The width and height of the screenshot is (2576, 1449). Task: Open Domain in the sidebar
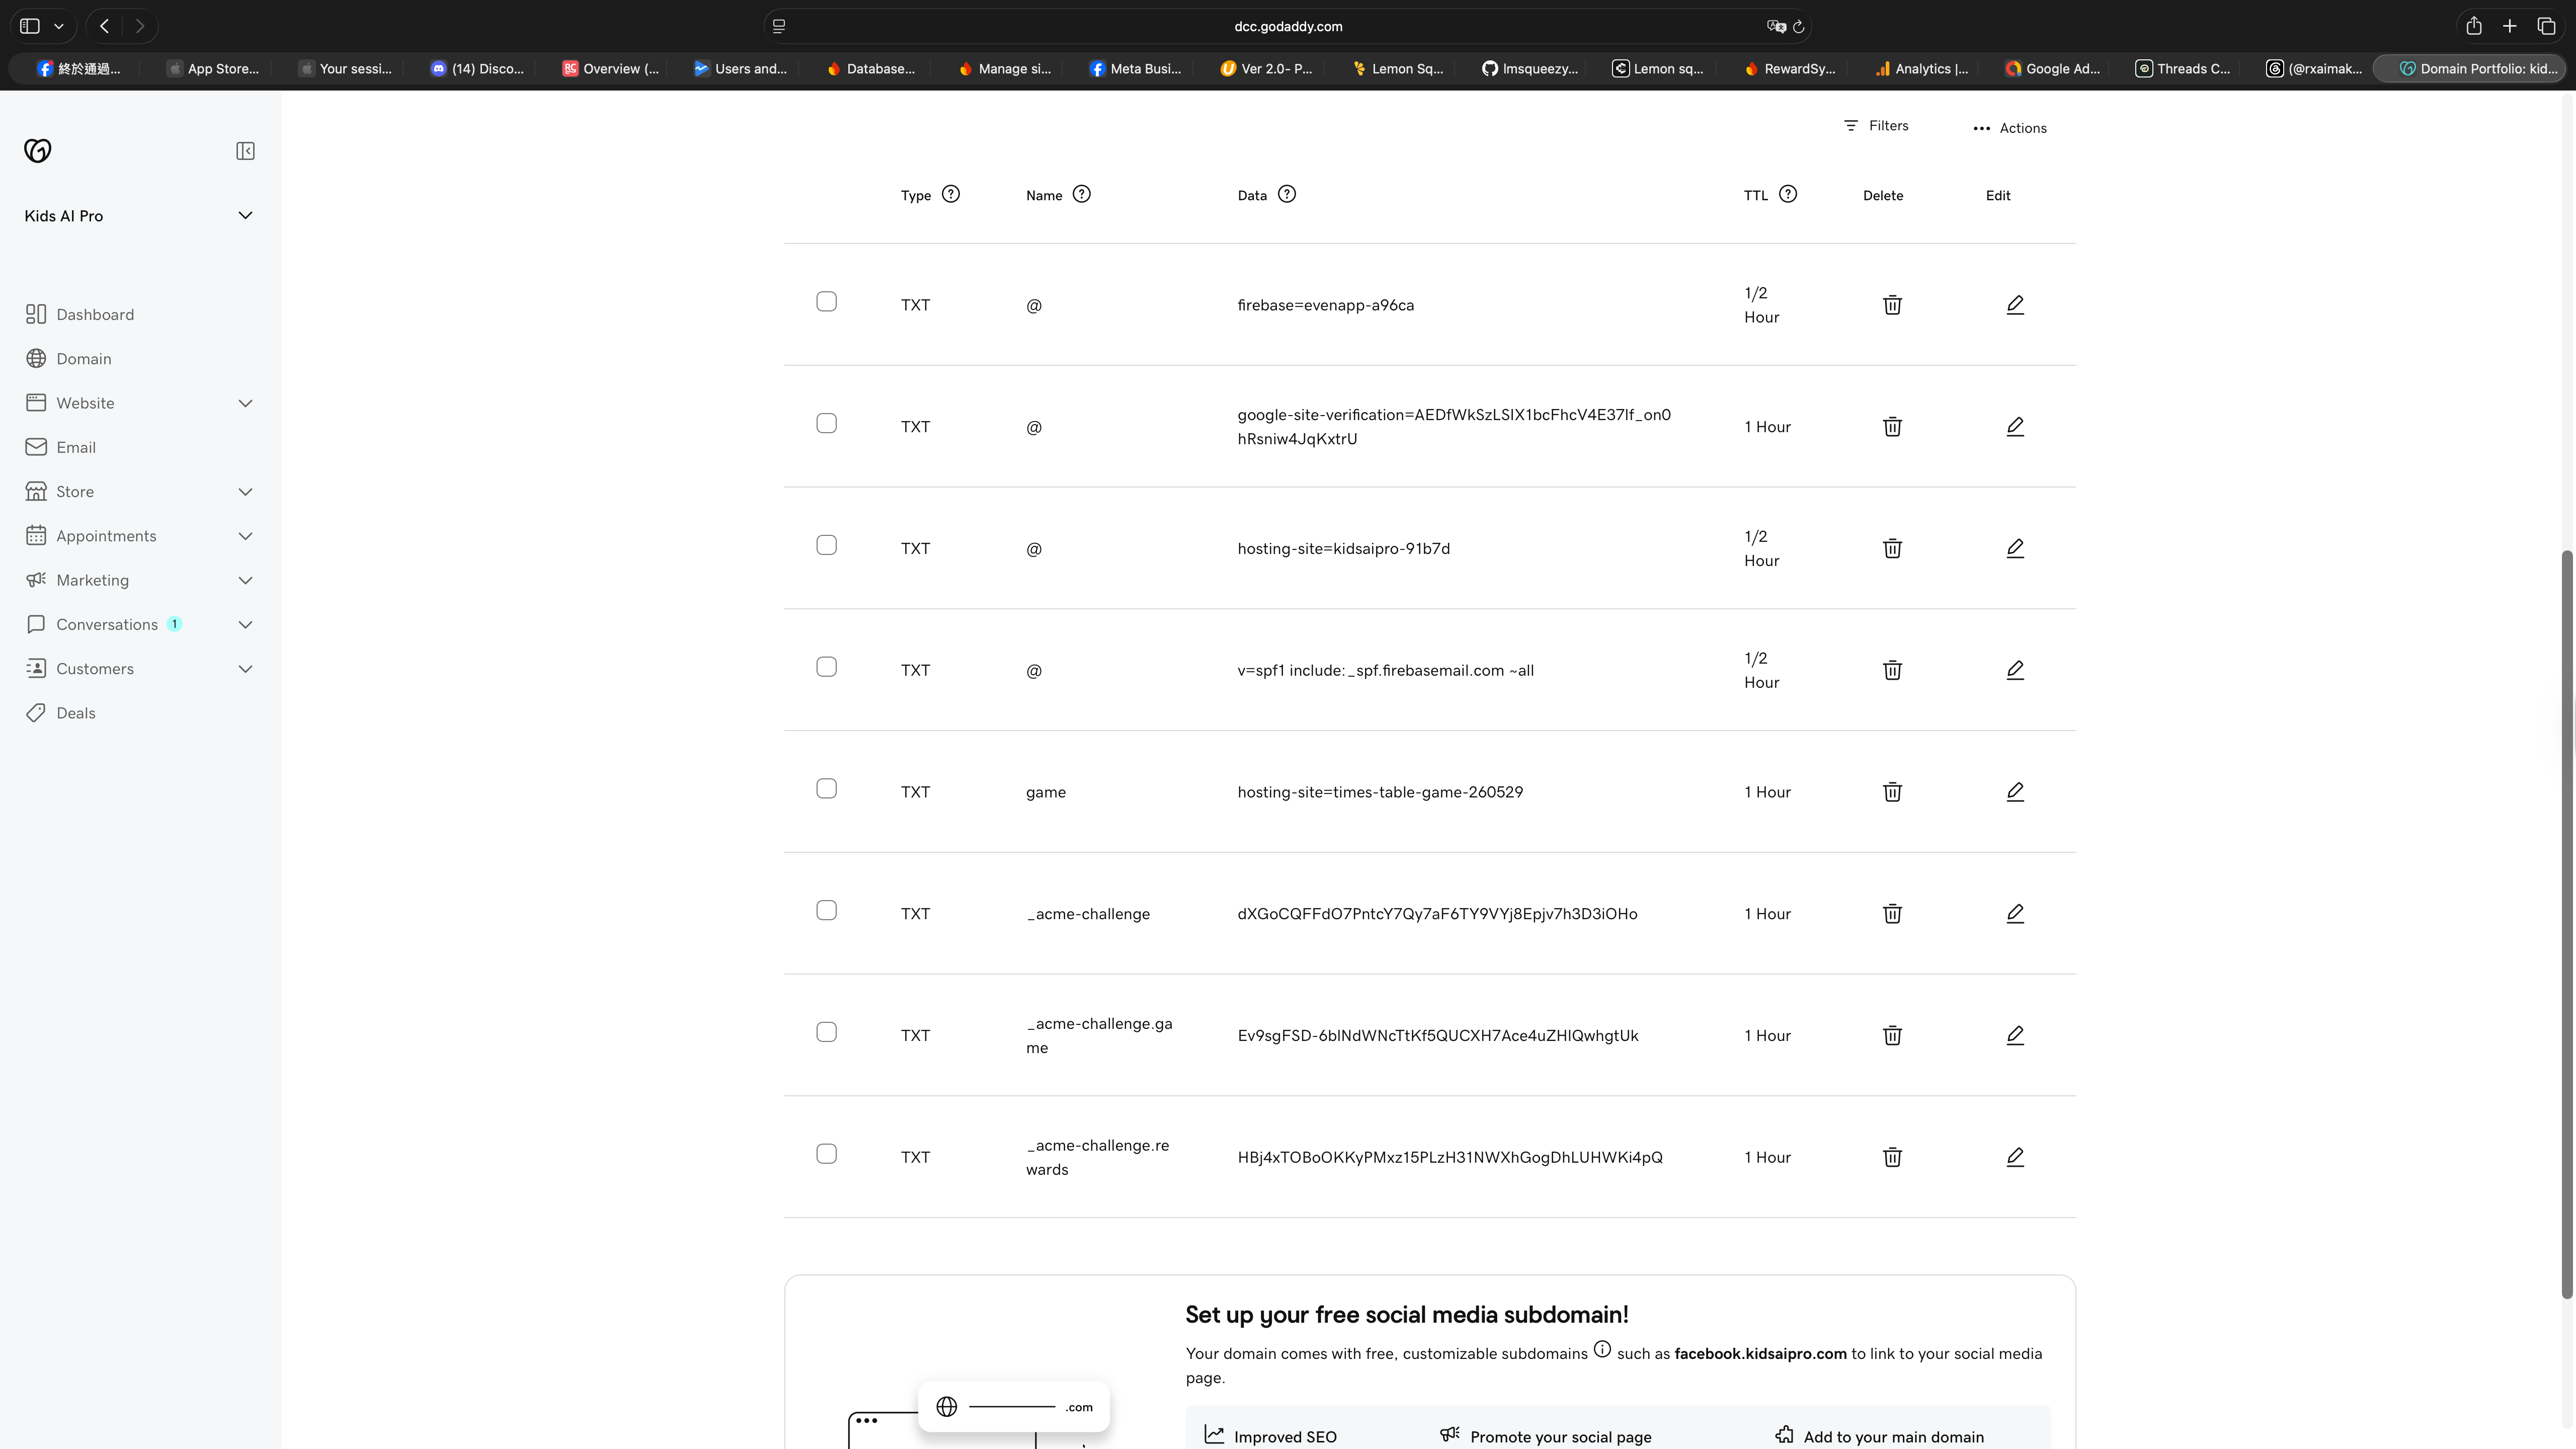pos(69,359)
